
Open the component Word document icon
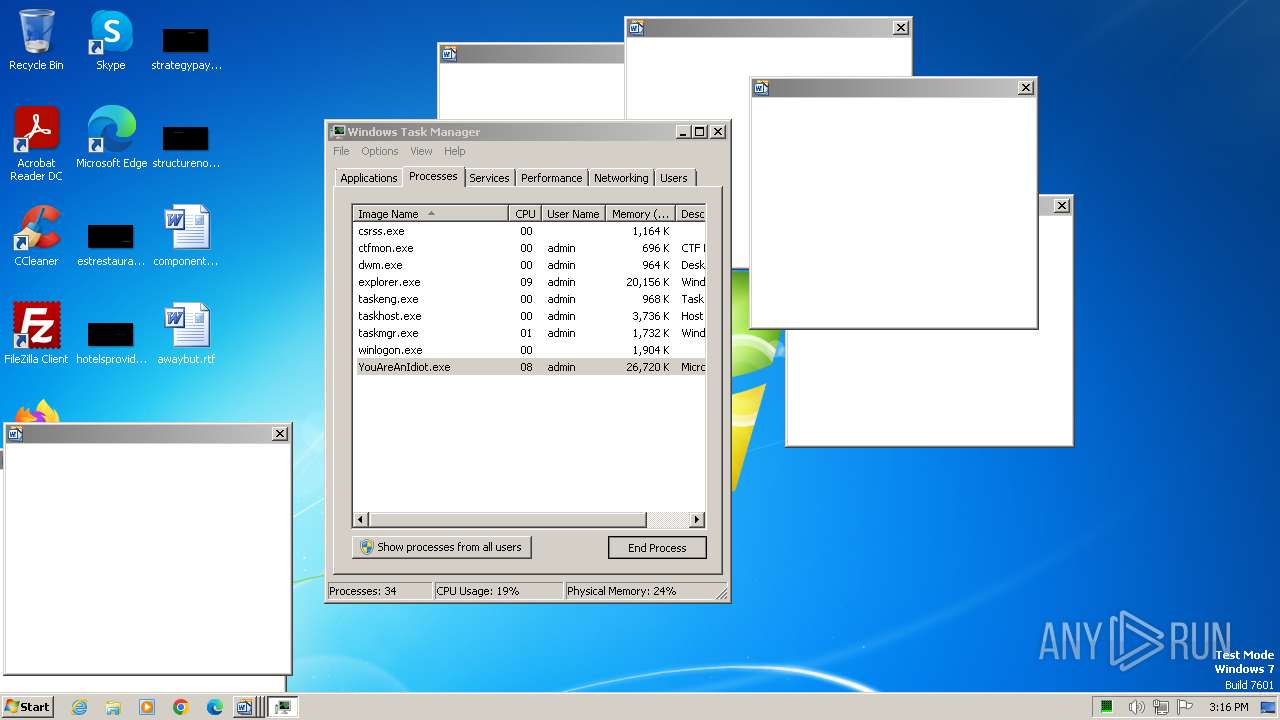tap(186, 236)
